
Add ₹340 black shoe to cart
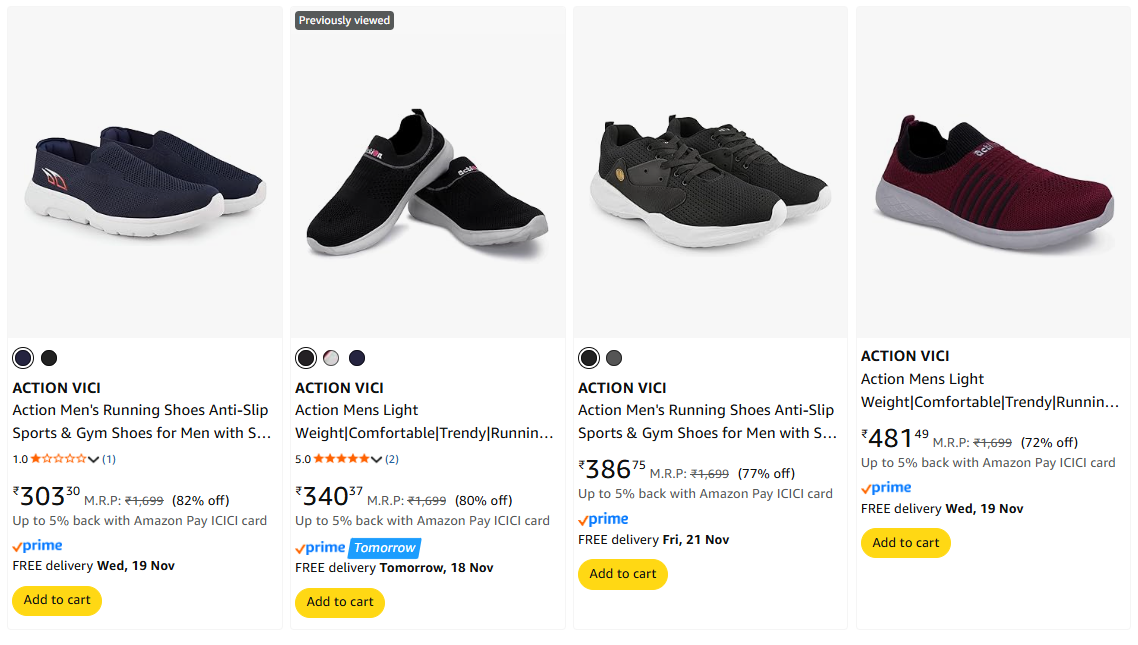(x=340, y=602)
